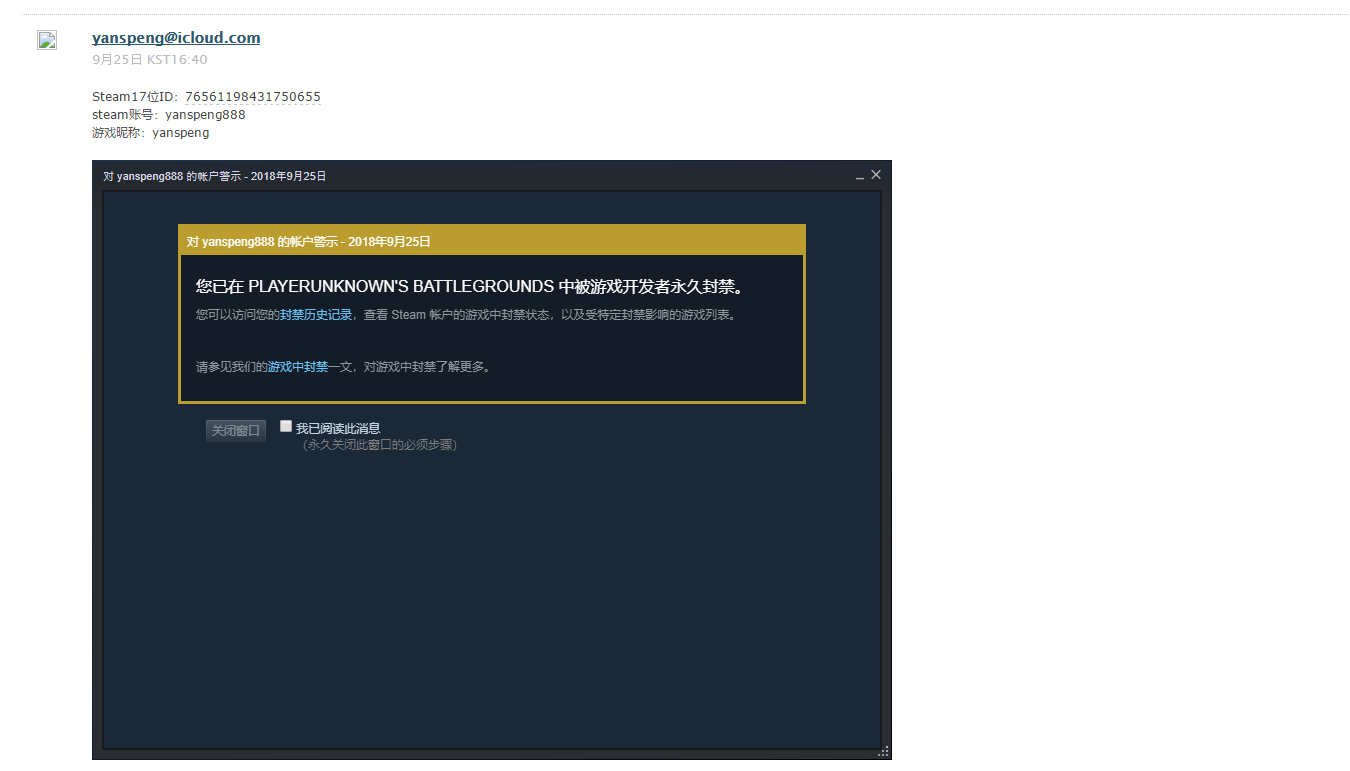Click the broken avatar image icon
Image resolution: width=1350 pixels, height=771 pixels.
click(47, 40)
